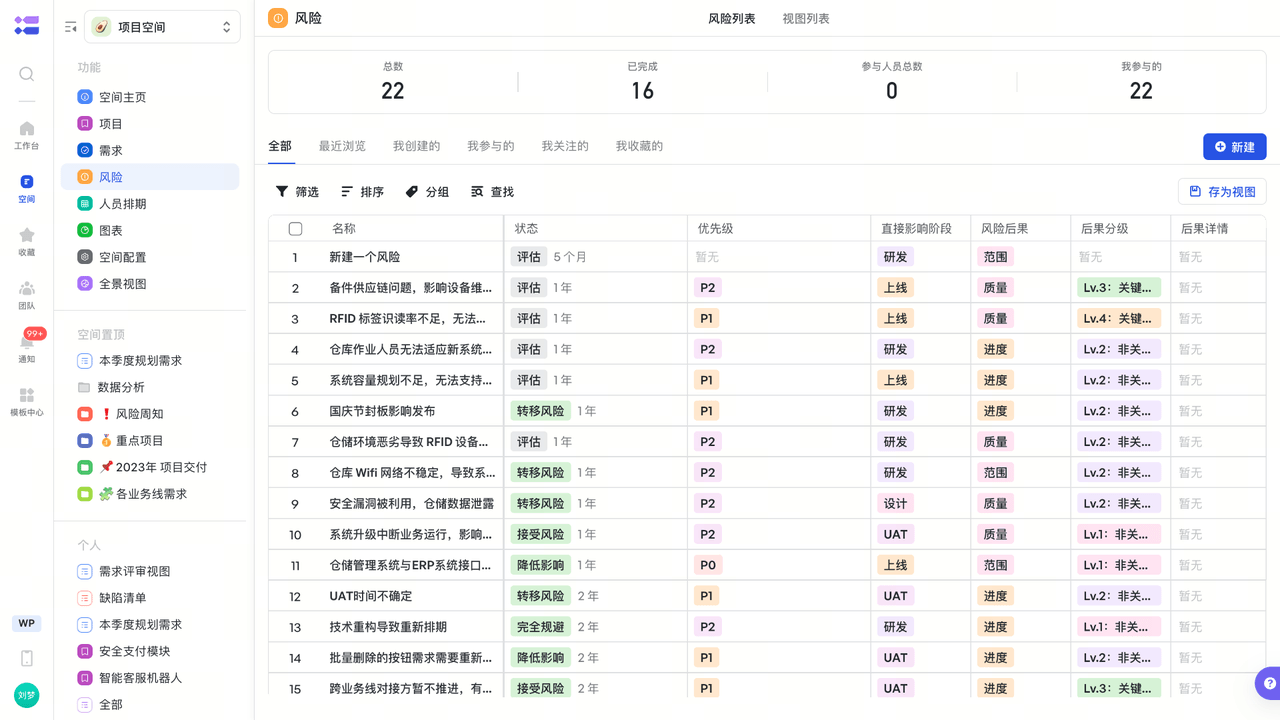The height and width of the screenshot is (720, 1280).
Task: Click the Lv.4 orange severity tag
Action: 1120,319
